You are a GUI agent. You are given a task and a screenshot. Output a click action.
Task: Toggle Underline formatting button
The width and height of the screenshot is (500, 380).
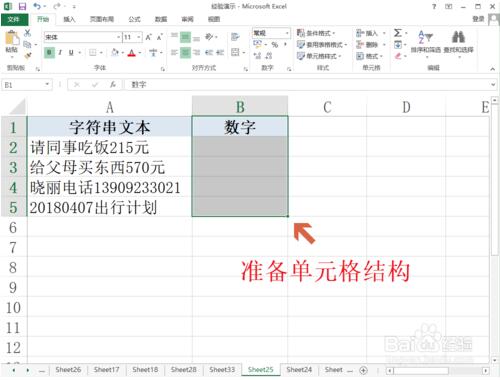click(71, 52)
